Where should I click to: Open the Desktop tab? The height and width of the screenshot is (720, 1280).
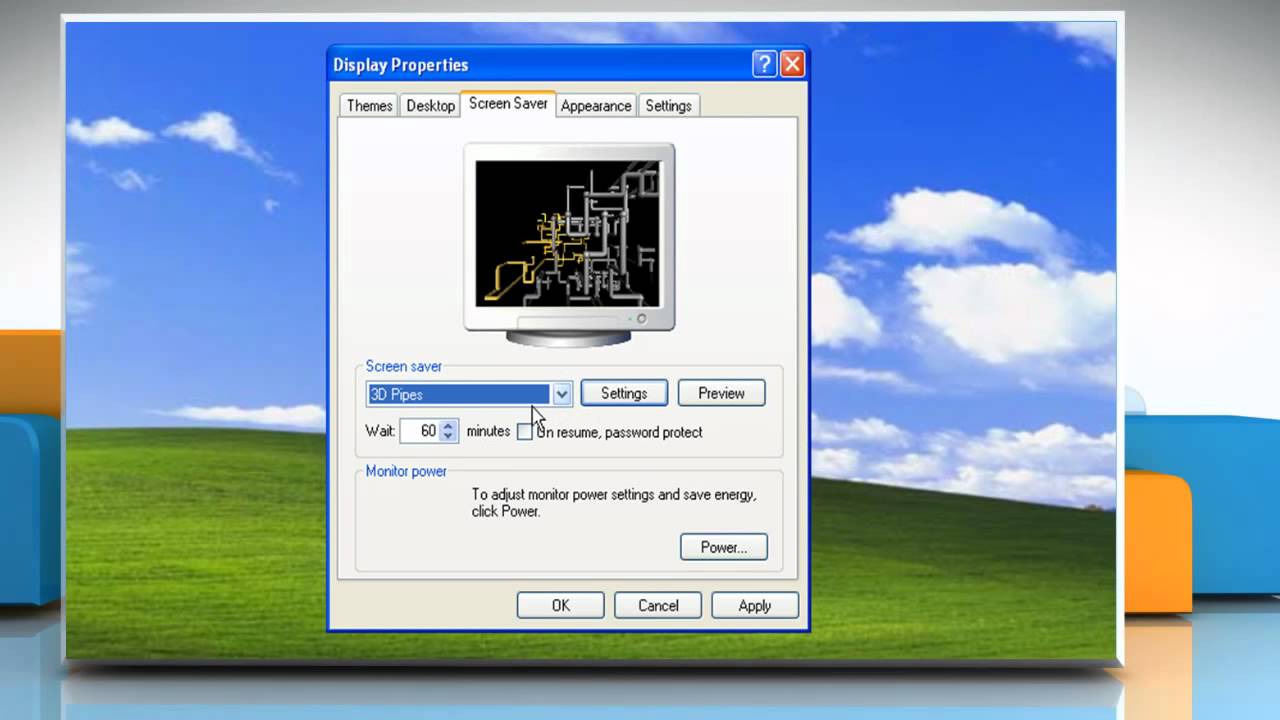[430, 105]
